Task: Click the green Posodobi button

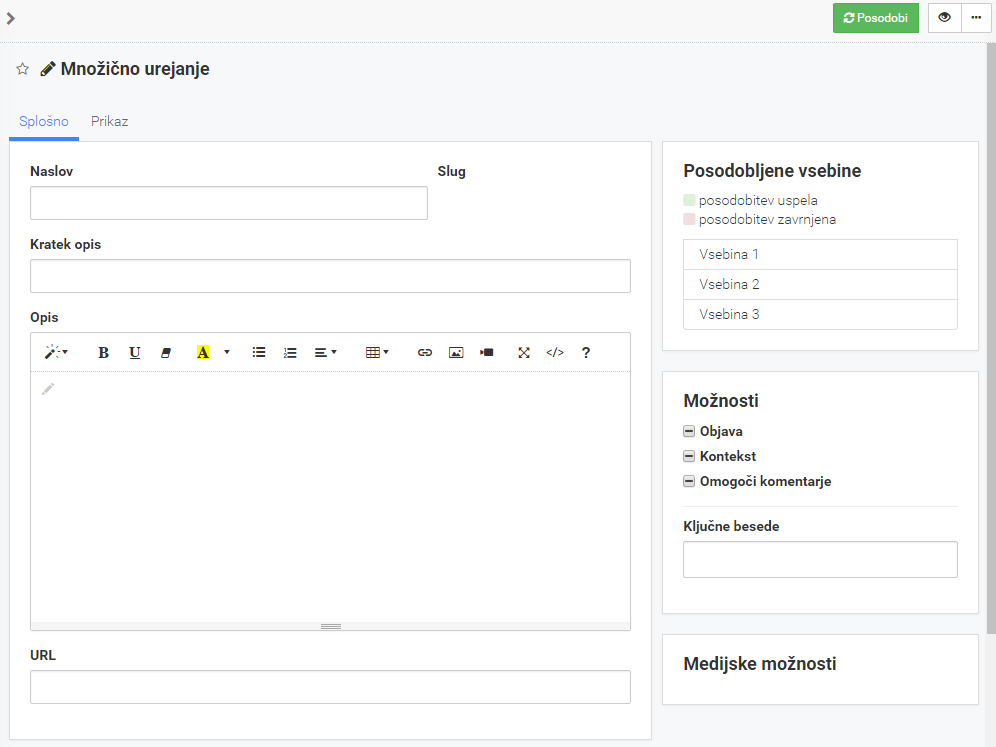Action: point(876,18)
